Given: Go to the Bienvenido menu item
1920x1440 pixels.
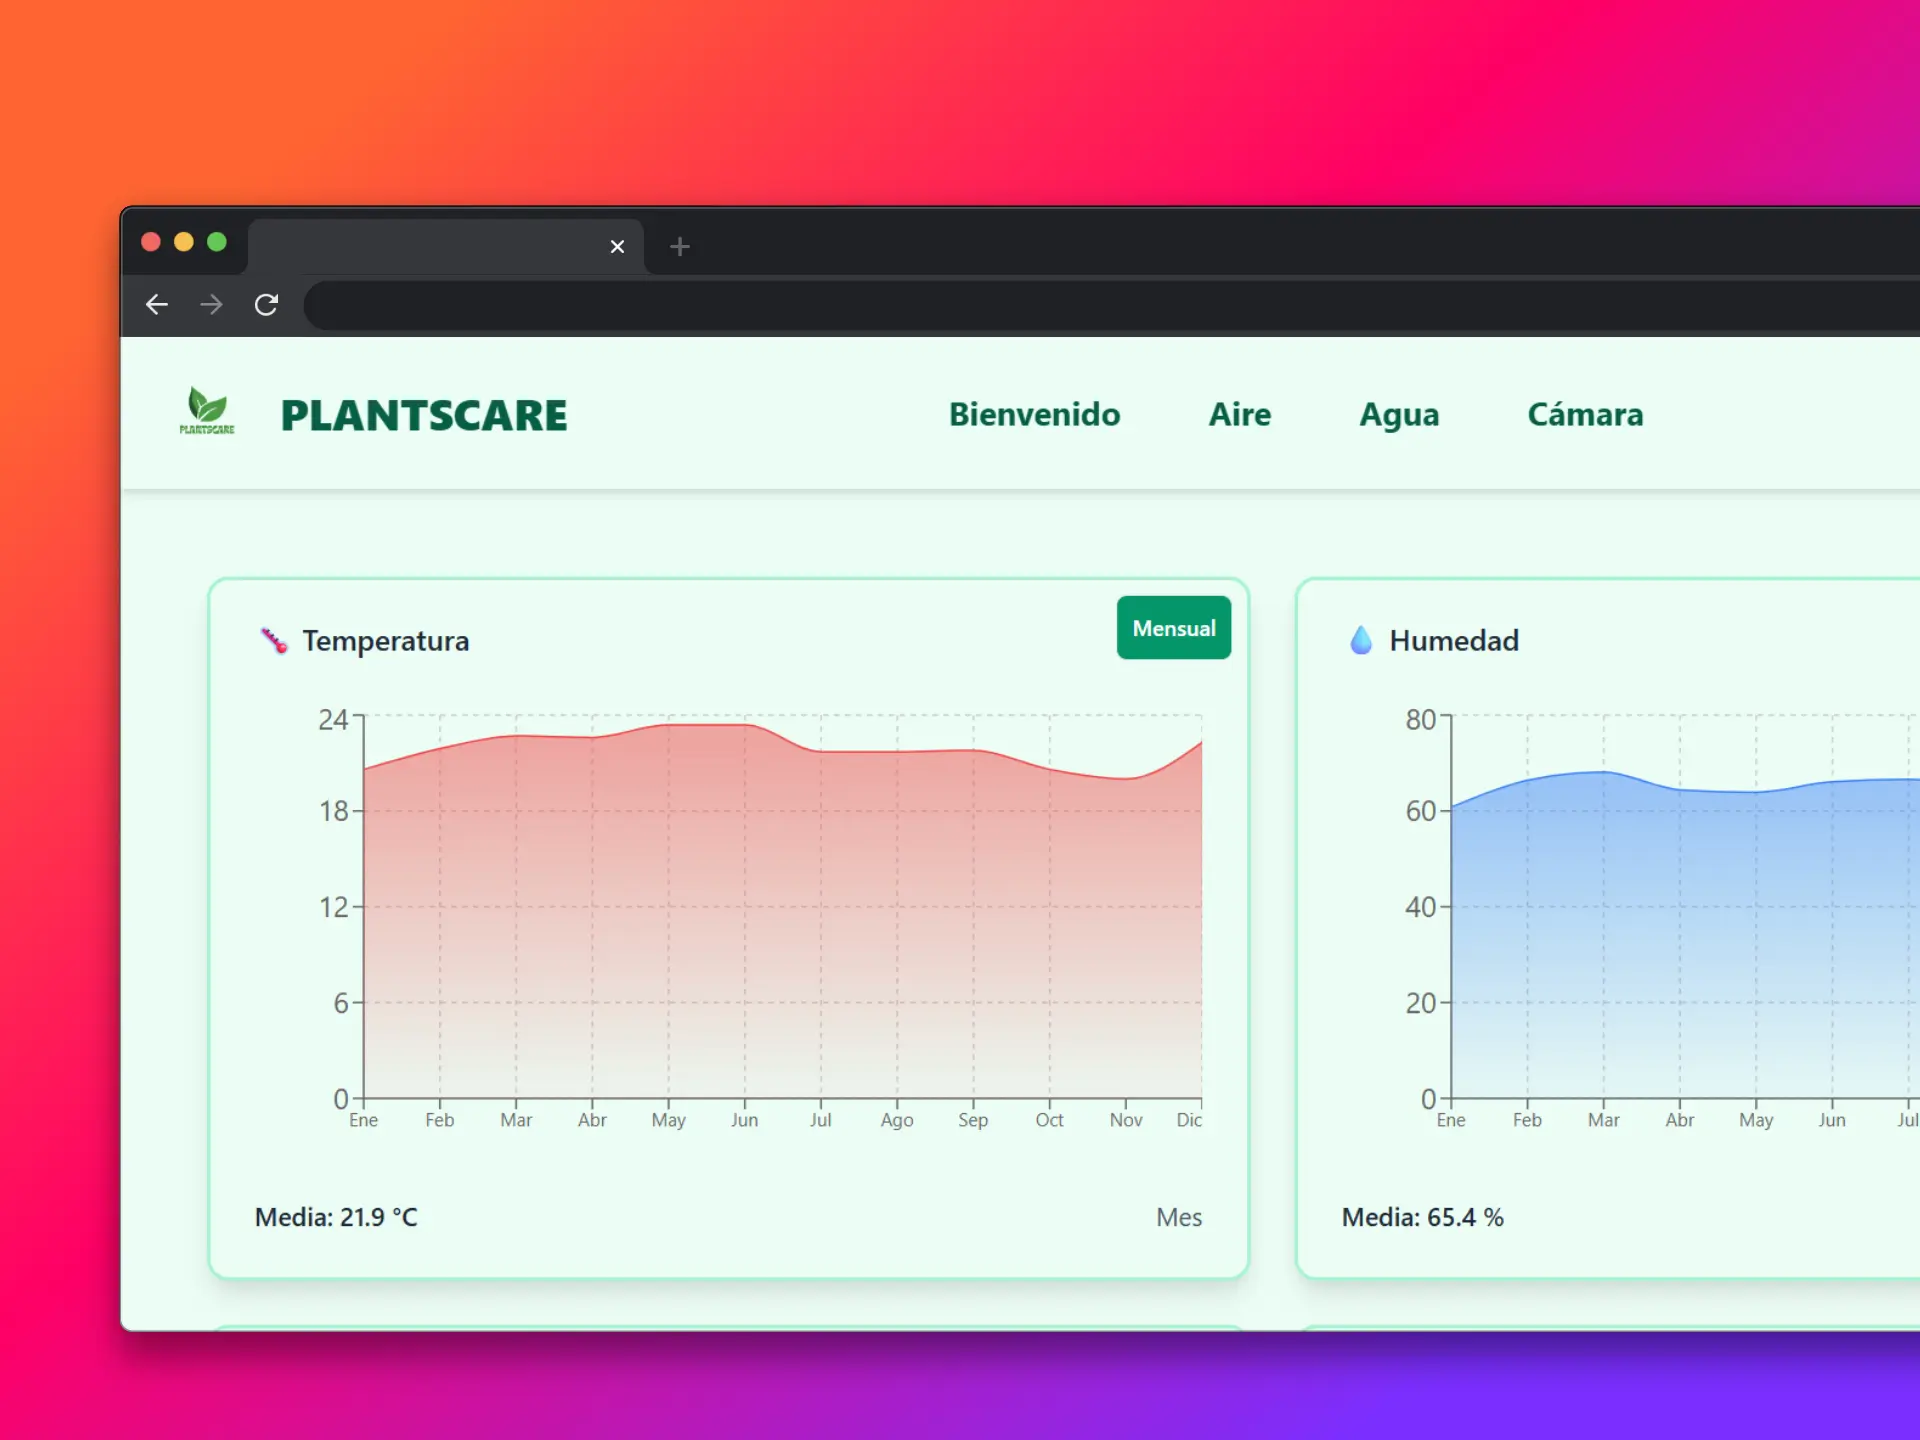Looking at the screenshot, I should point(1035,415).
